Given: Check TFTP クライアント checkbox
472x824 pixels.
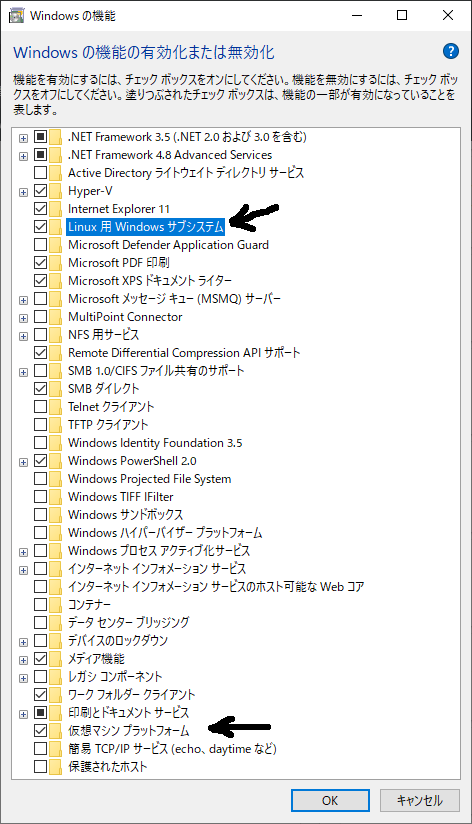Looking at the screenshot, I should (40, 425).
